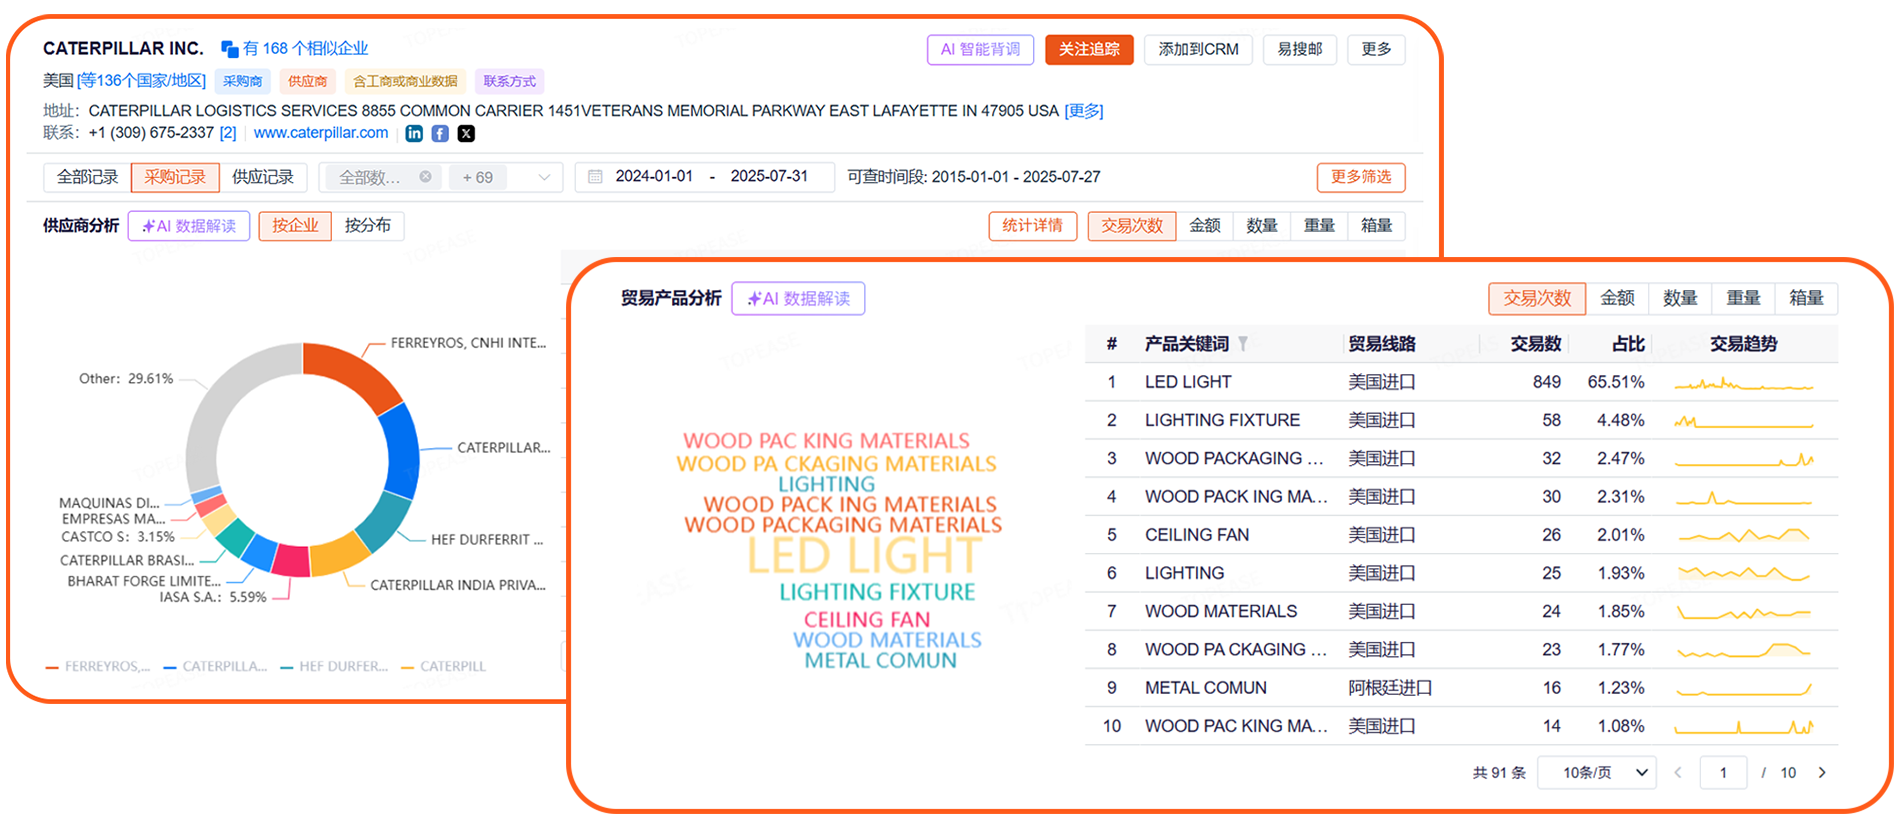The height and width of the screenshot is (837, 1897).
Task: Click AI 数据解读 in 贸易产品分析 panel
Action: tap(798, 298)
